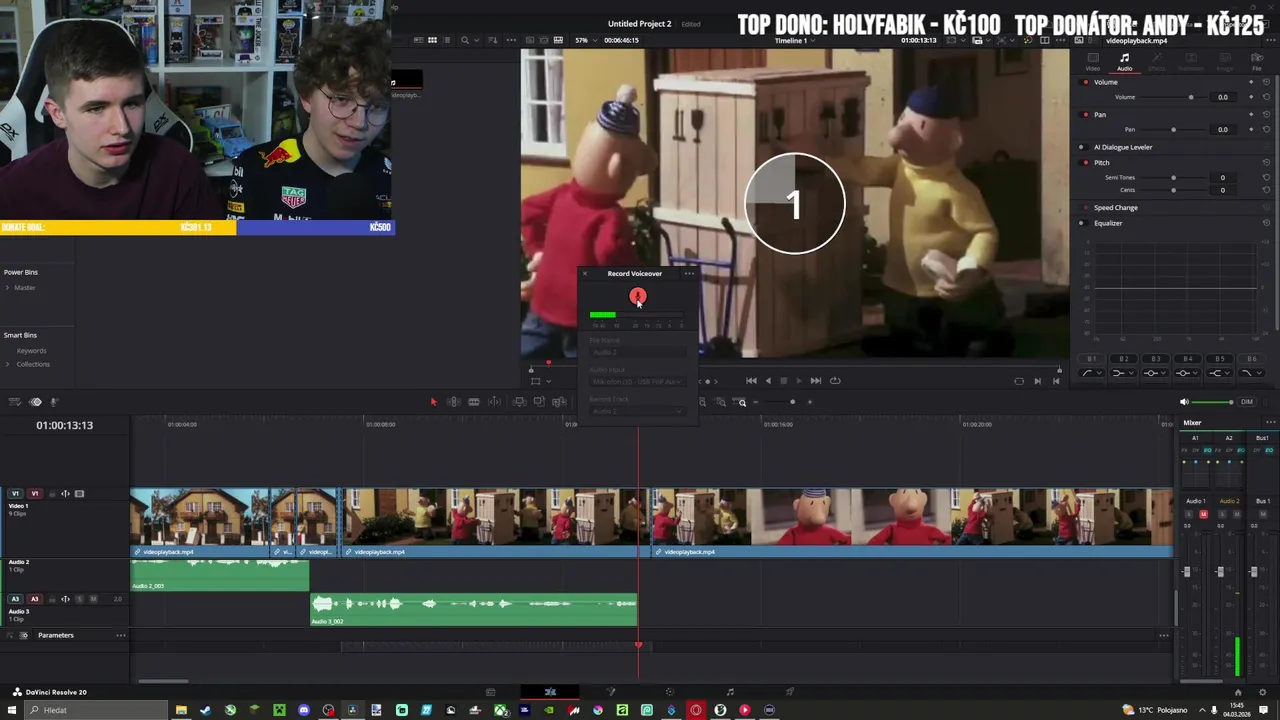This screenshot has width=1280, height=720.
Task: Click the timeline custom zoom icon
Action: [x=741, y=402]
